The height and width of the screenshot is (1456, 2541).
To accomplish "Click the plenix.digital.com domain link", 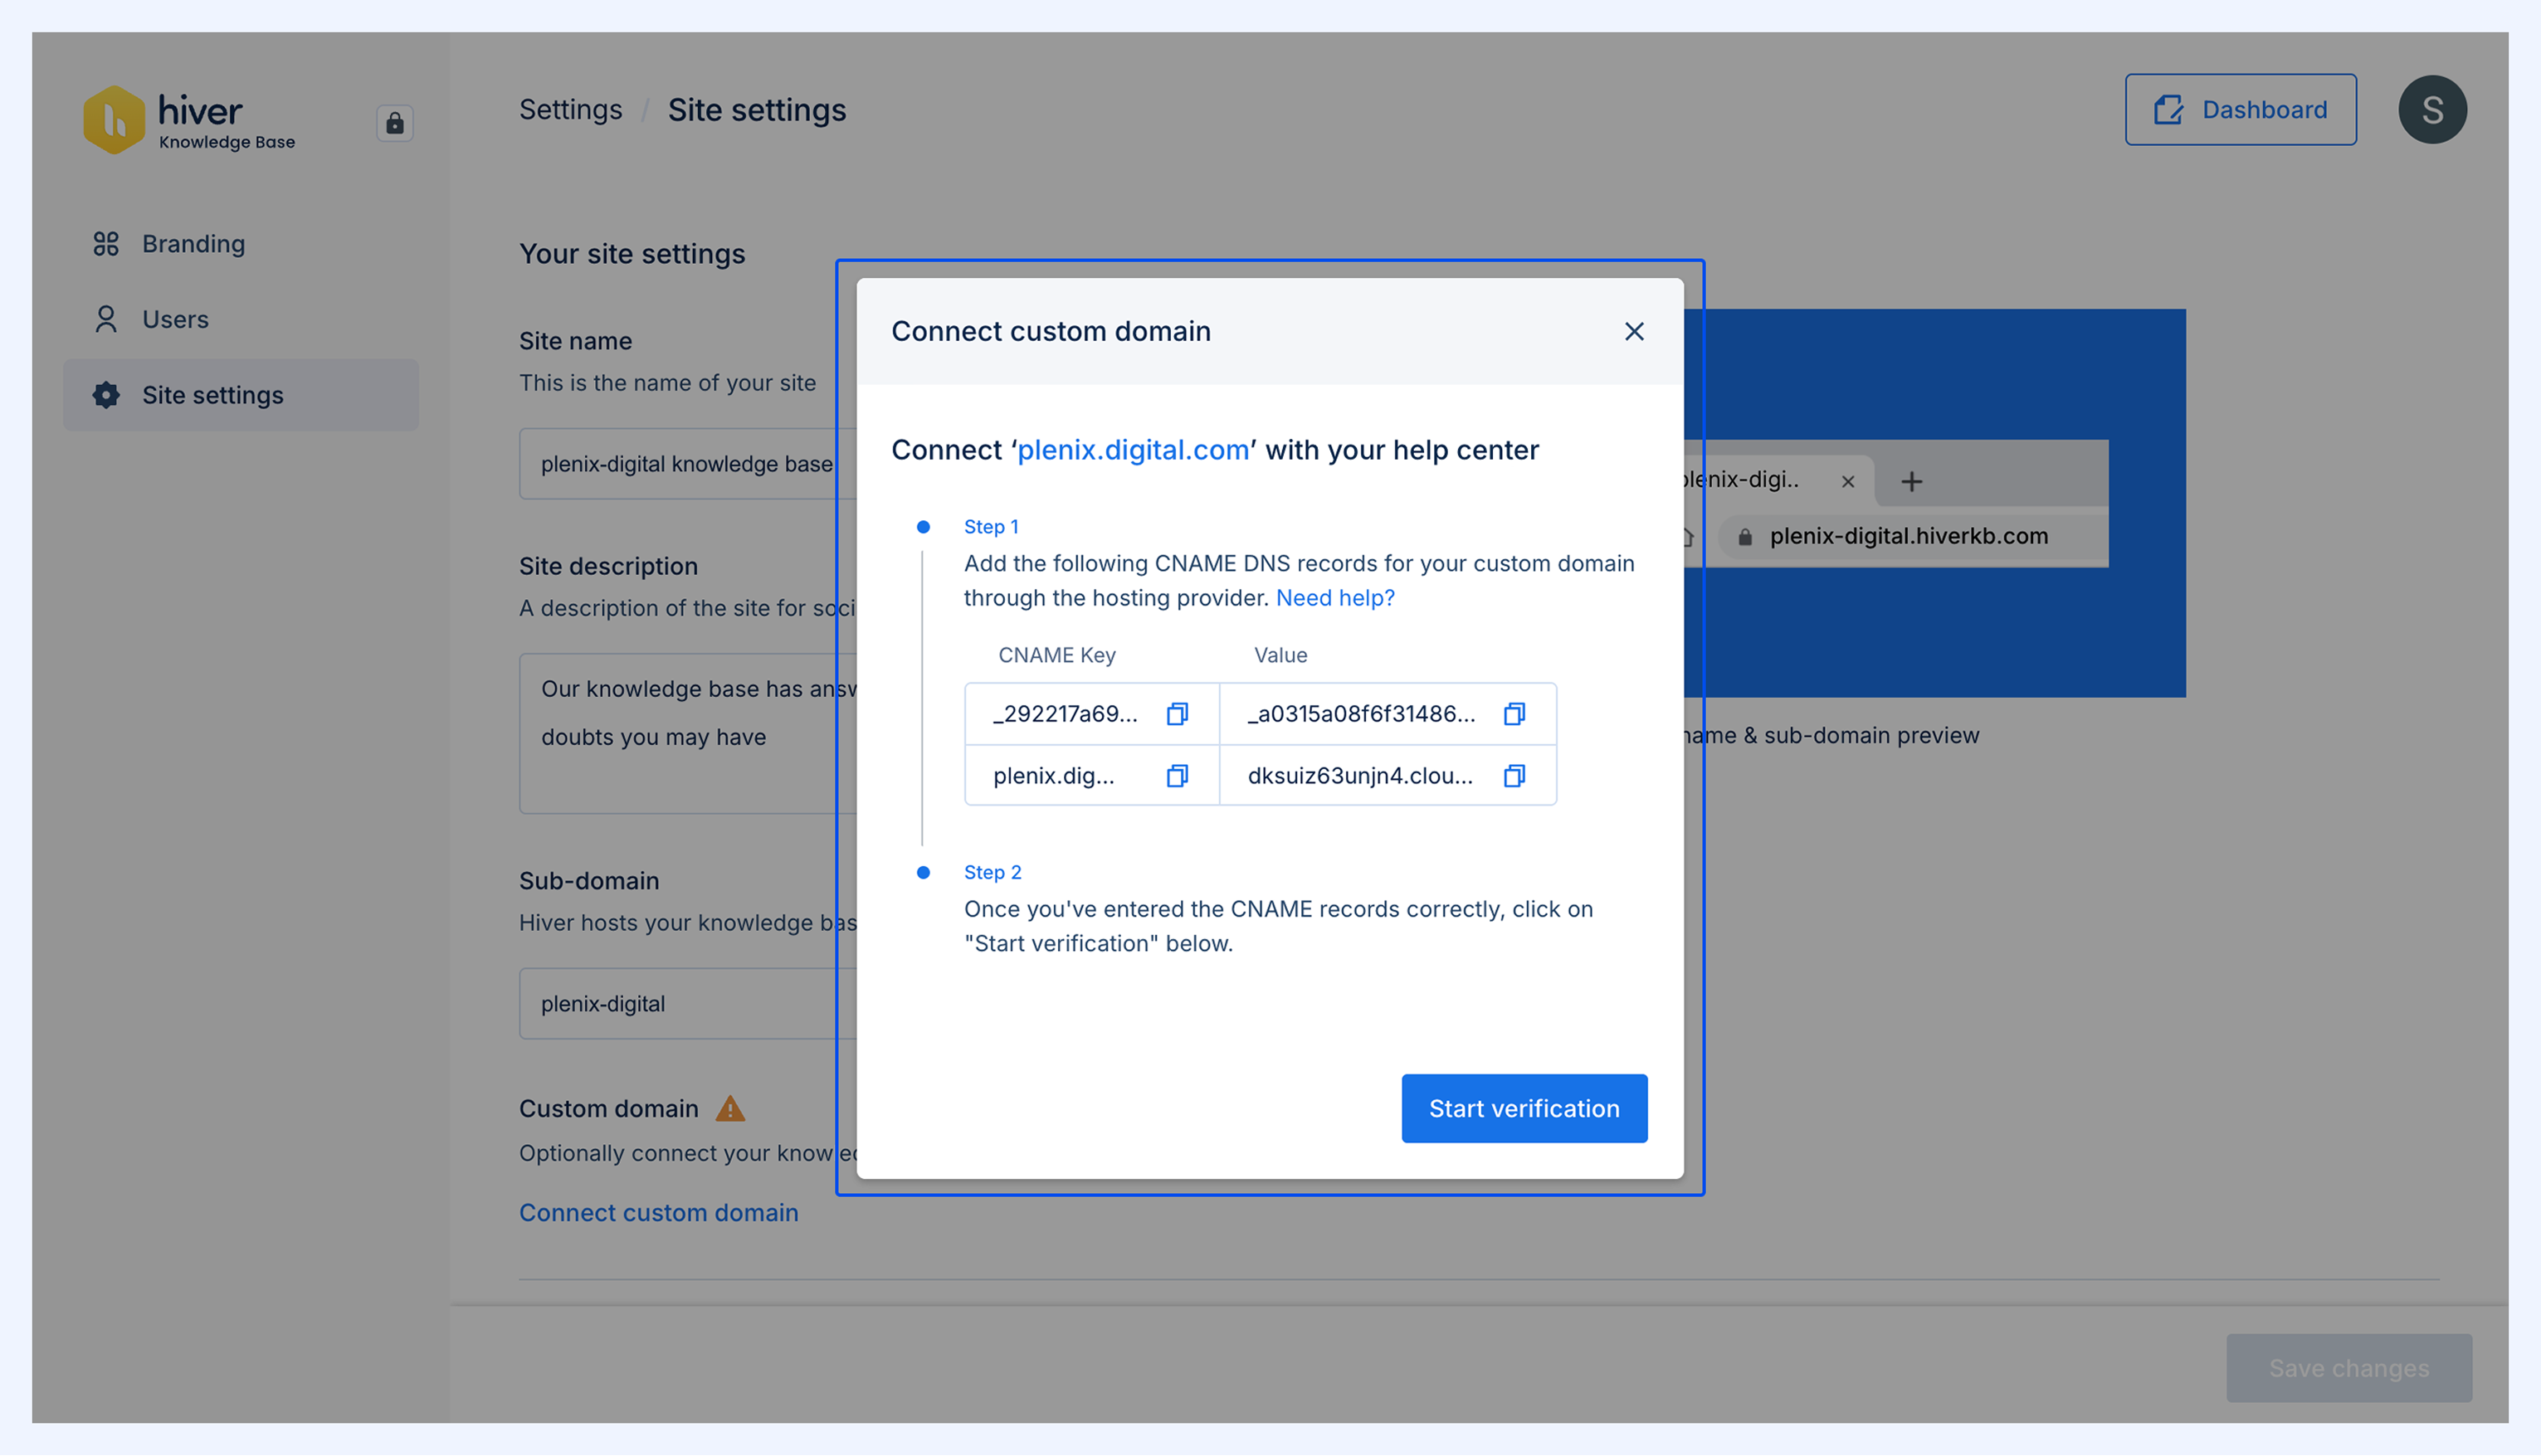I will click(x=1133, y=450).
